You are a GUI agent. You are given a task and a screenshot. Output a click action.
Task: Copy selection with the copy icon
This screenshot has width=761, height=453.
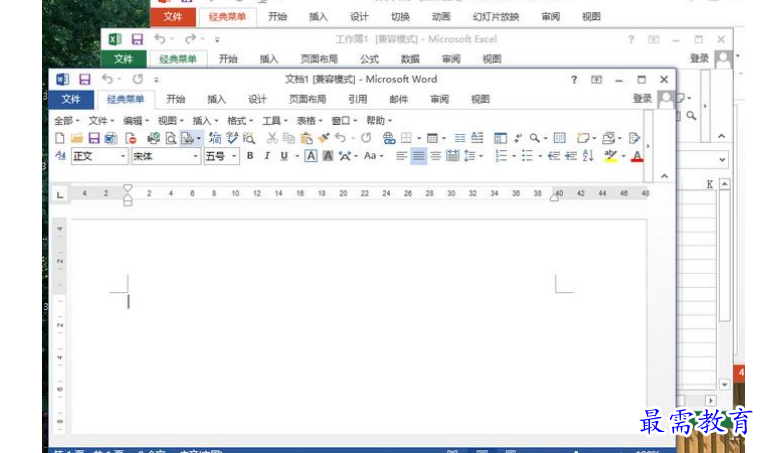pyautogui.click(x=289, y=138)
